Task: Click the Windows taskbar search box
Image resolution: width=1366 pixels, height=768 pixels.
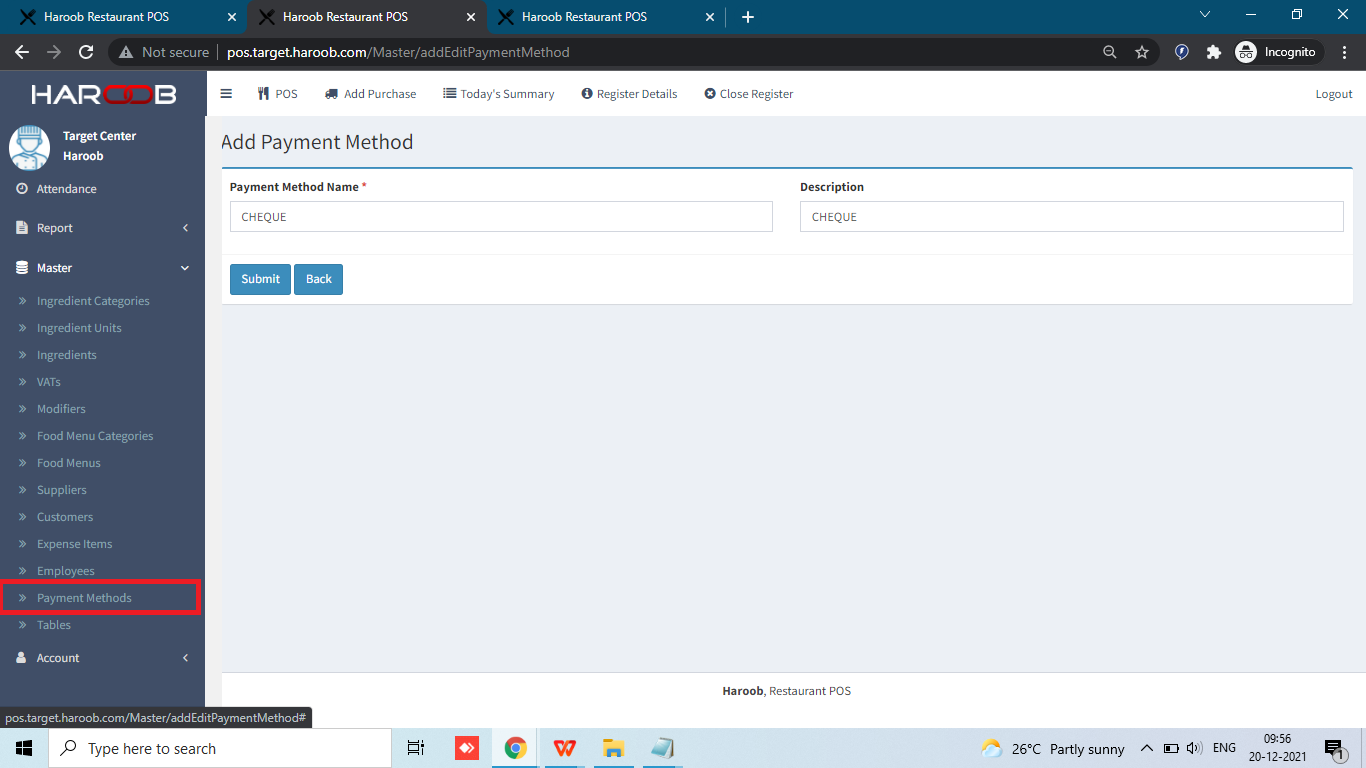Action: click(x=220, y=748)
